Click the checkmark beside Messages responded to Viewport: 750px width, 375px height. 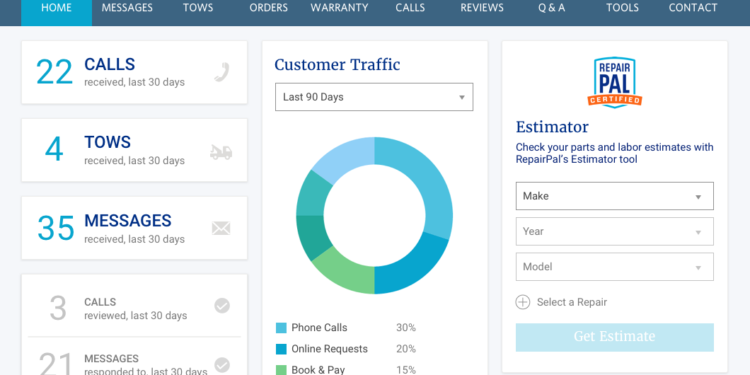[x=222, y=365]
